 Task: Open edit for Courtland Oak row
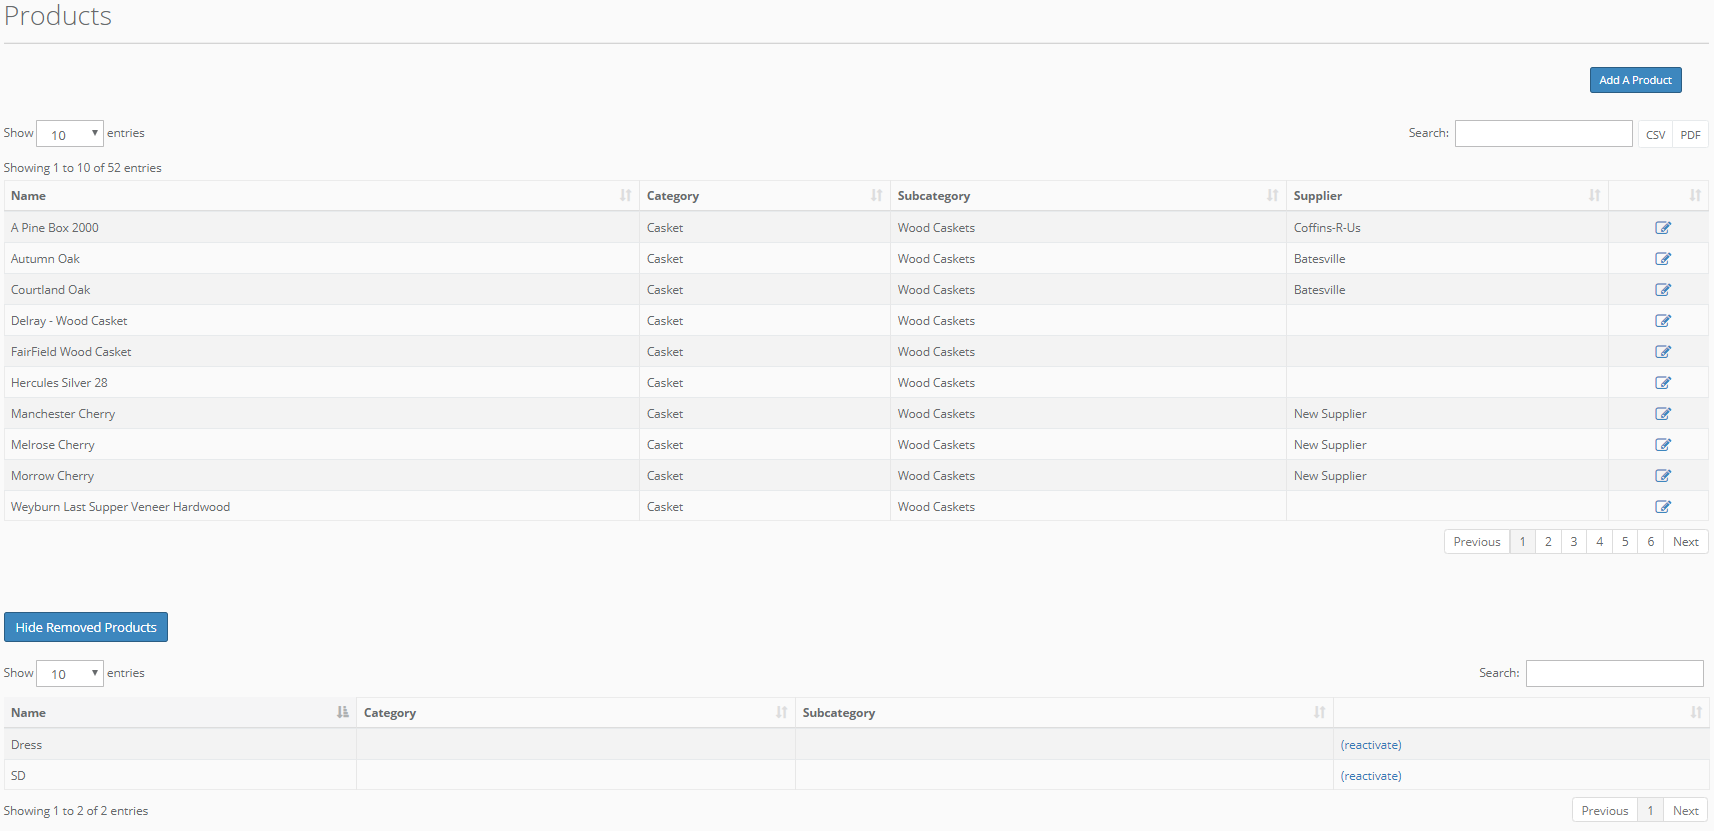click(1662, 290)
